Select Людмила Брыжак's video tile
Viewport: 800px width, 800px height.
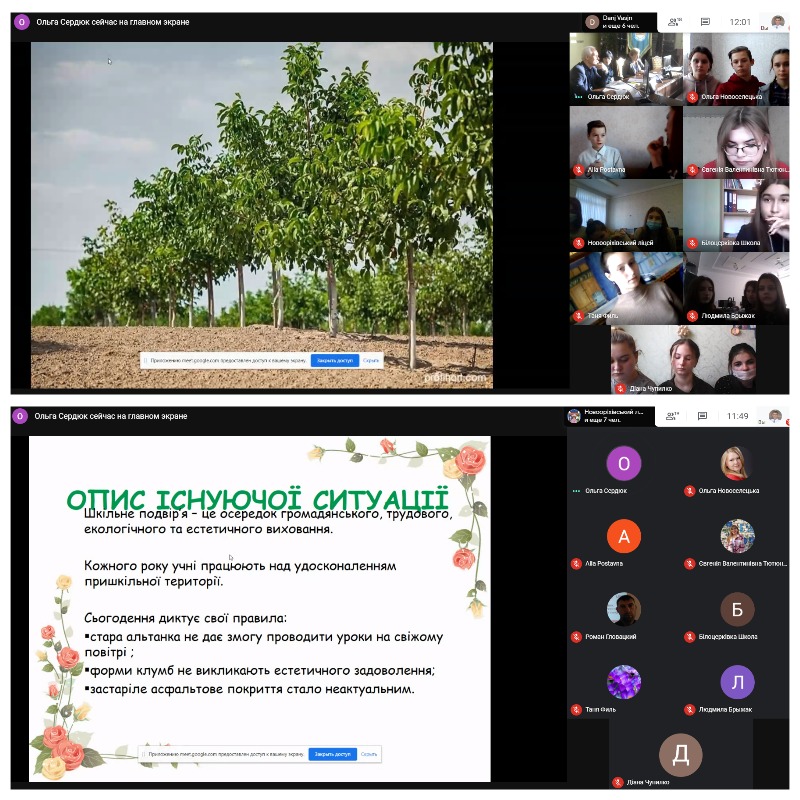[736, 288]
